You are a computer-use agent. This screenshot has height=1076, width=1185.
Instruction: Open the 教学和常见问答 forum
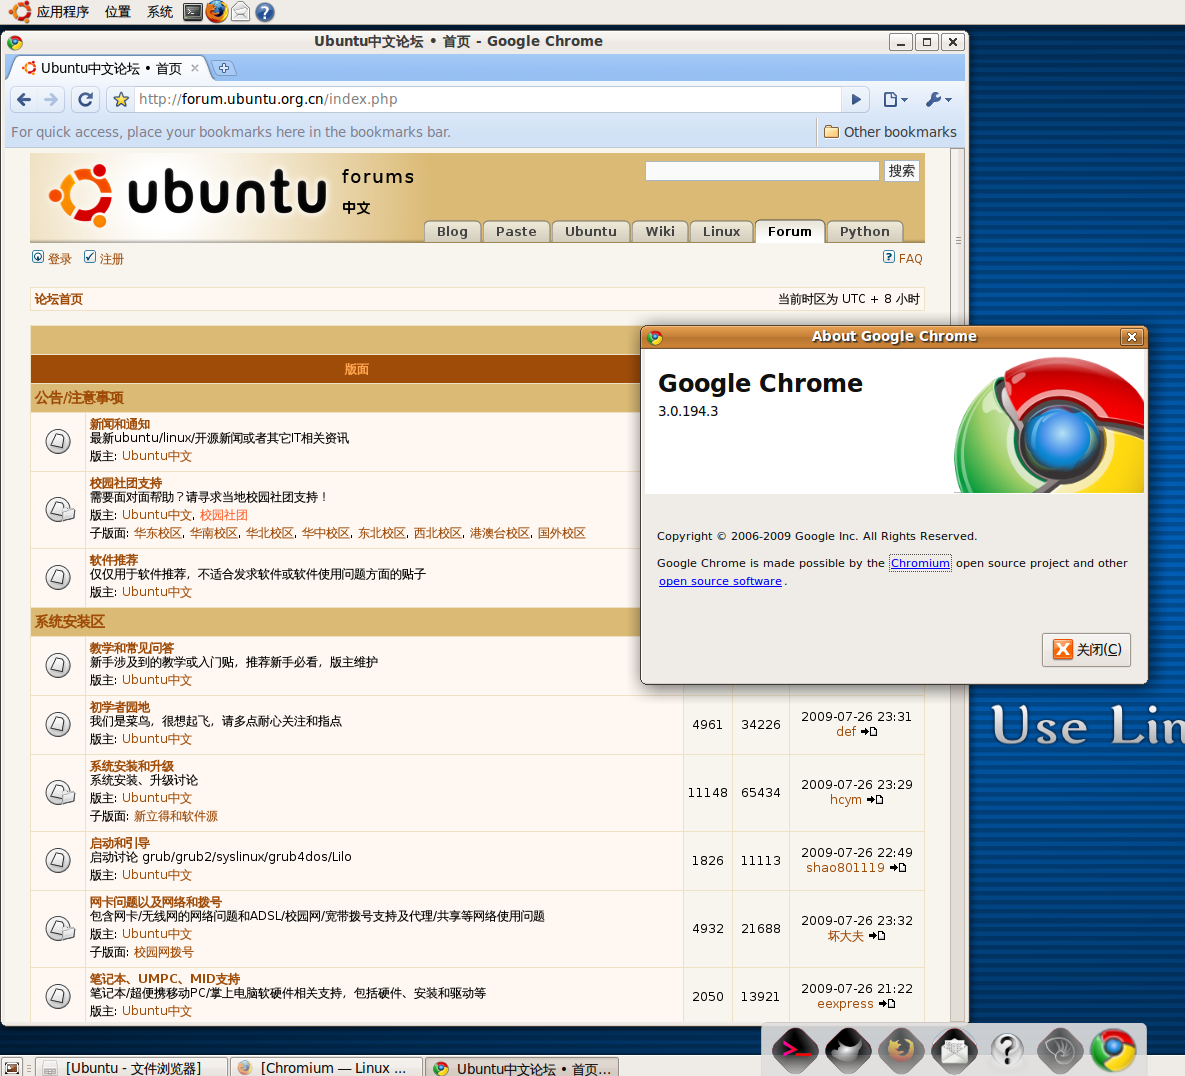pyautogui.click(x=131, y=648)
